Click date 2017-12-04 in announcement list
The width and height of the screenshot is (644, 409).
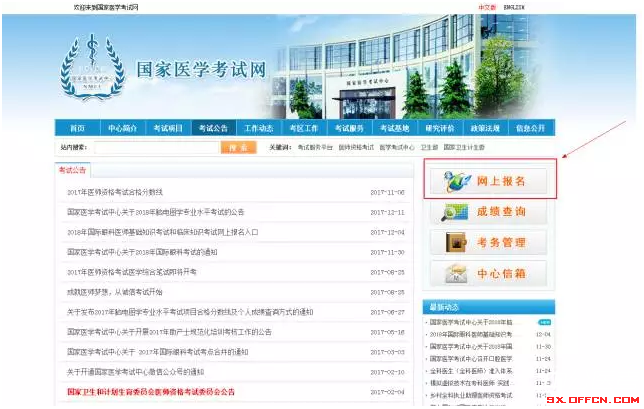click(387, 232)
